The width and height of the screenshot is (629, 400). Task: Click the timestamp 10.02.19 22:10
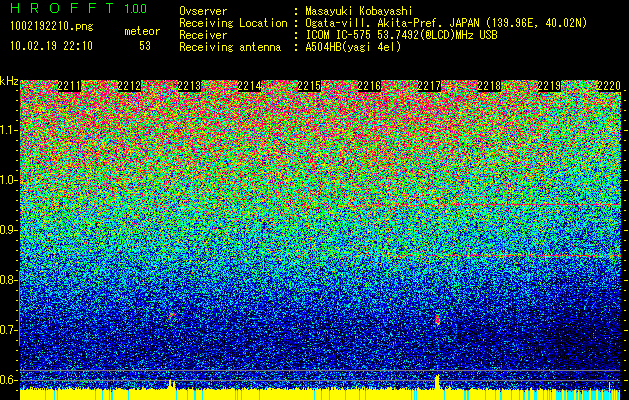(x=51, y=45)
